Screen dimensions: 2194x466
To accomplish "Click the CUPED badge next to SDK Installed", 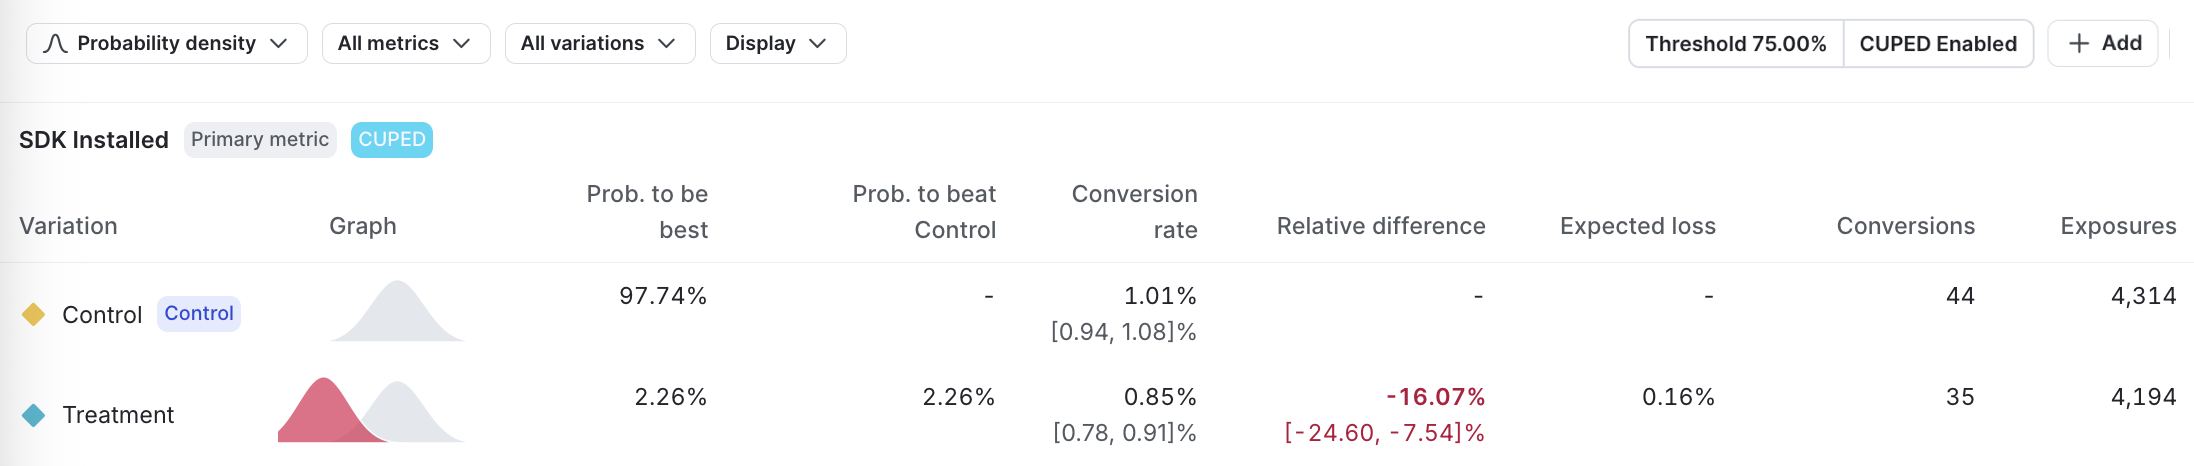I will coord(392,140).
